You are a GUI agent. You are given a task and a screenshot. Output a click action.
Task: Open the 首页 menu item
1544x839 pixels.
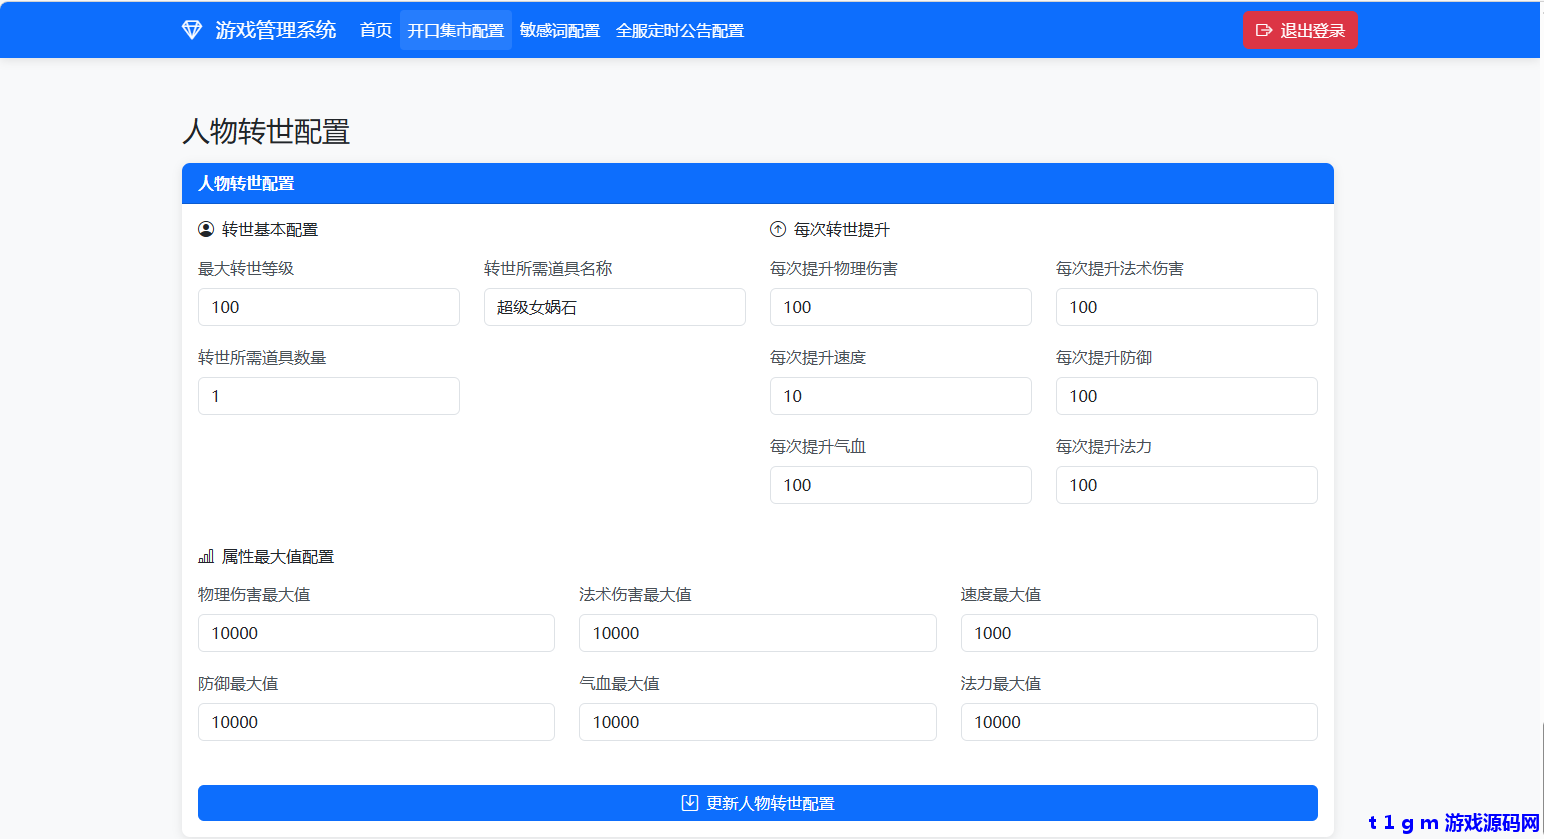click(x=375, y=30)
